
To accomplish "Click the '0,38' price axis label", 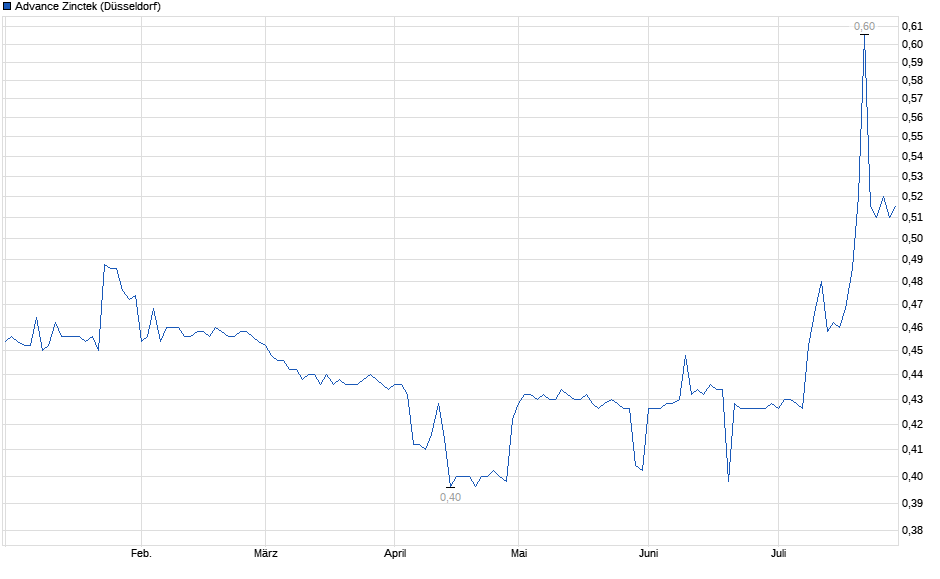I will pyautogui.click(x=912, y=530).
